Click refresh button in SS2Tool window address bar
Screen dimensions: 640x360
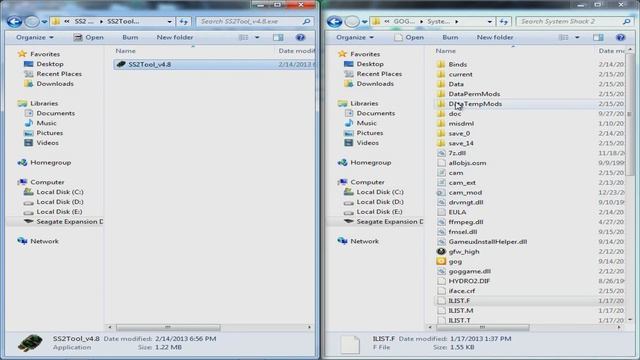click(x=184, y=21)
